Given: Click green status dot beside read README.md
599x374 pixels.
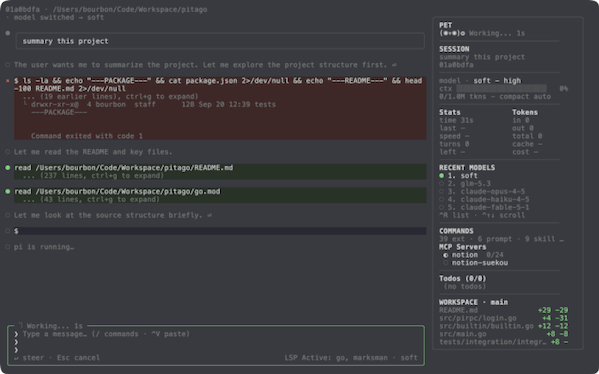Looking at the screenshot, I should click(8, 168).
